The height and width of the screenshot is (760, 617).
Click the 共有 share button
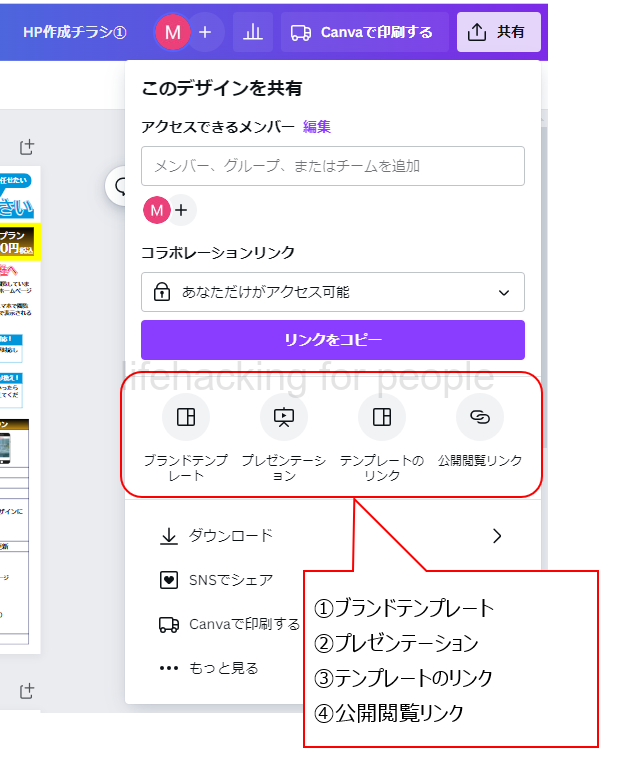coord(498,32)
